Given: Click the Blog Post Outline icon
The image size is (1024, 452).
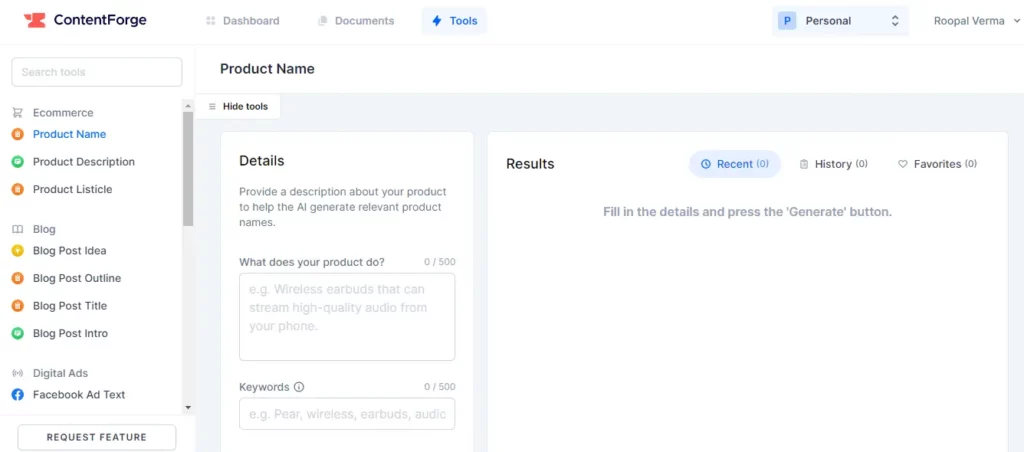Looking at the screenshot, I should (x=17, y=278).
